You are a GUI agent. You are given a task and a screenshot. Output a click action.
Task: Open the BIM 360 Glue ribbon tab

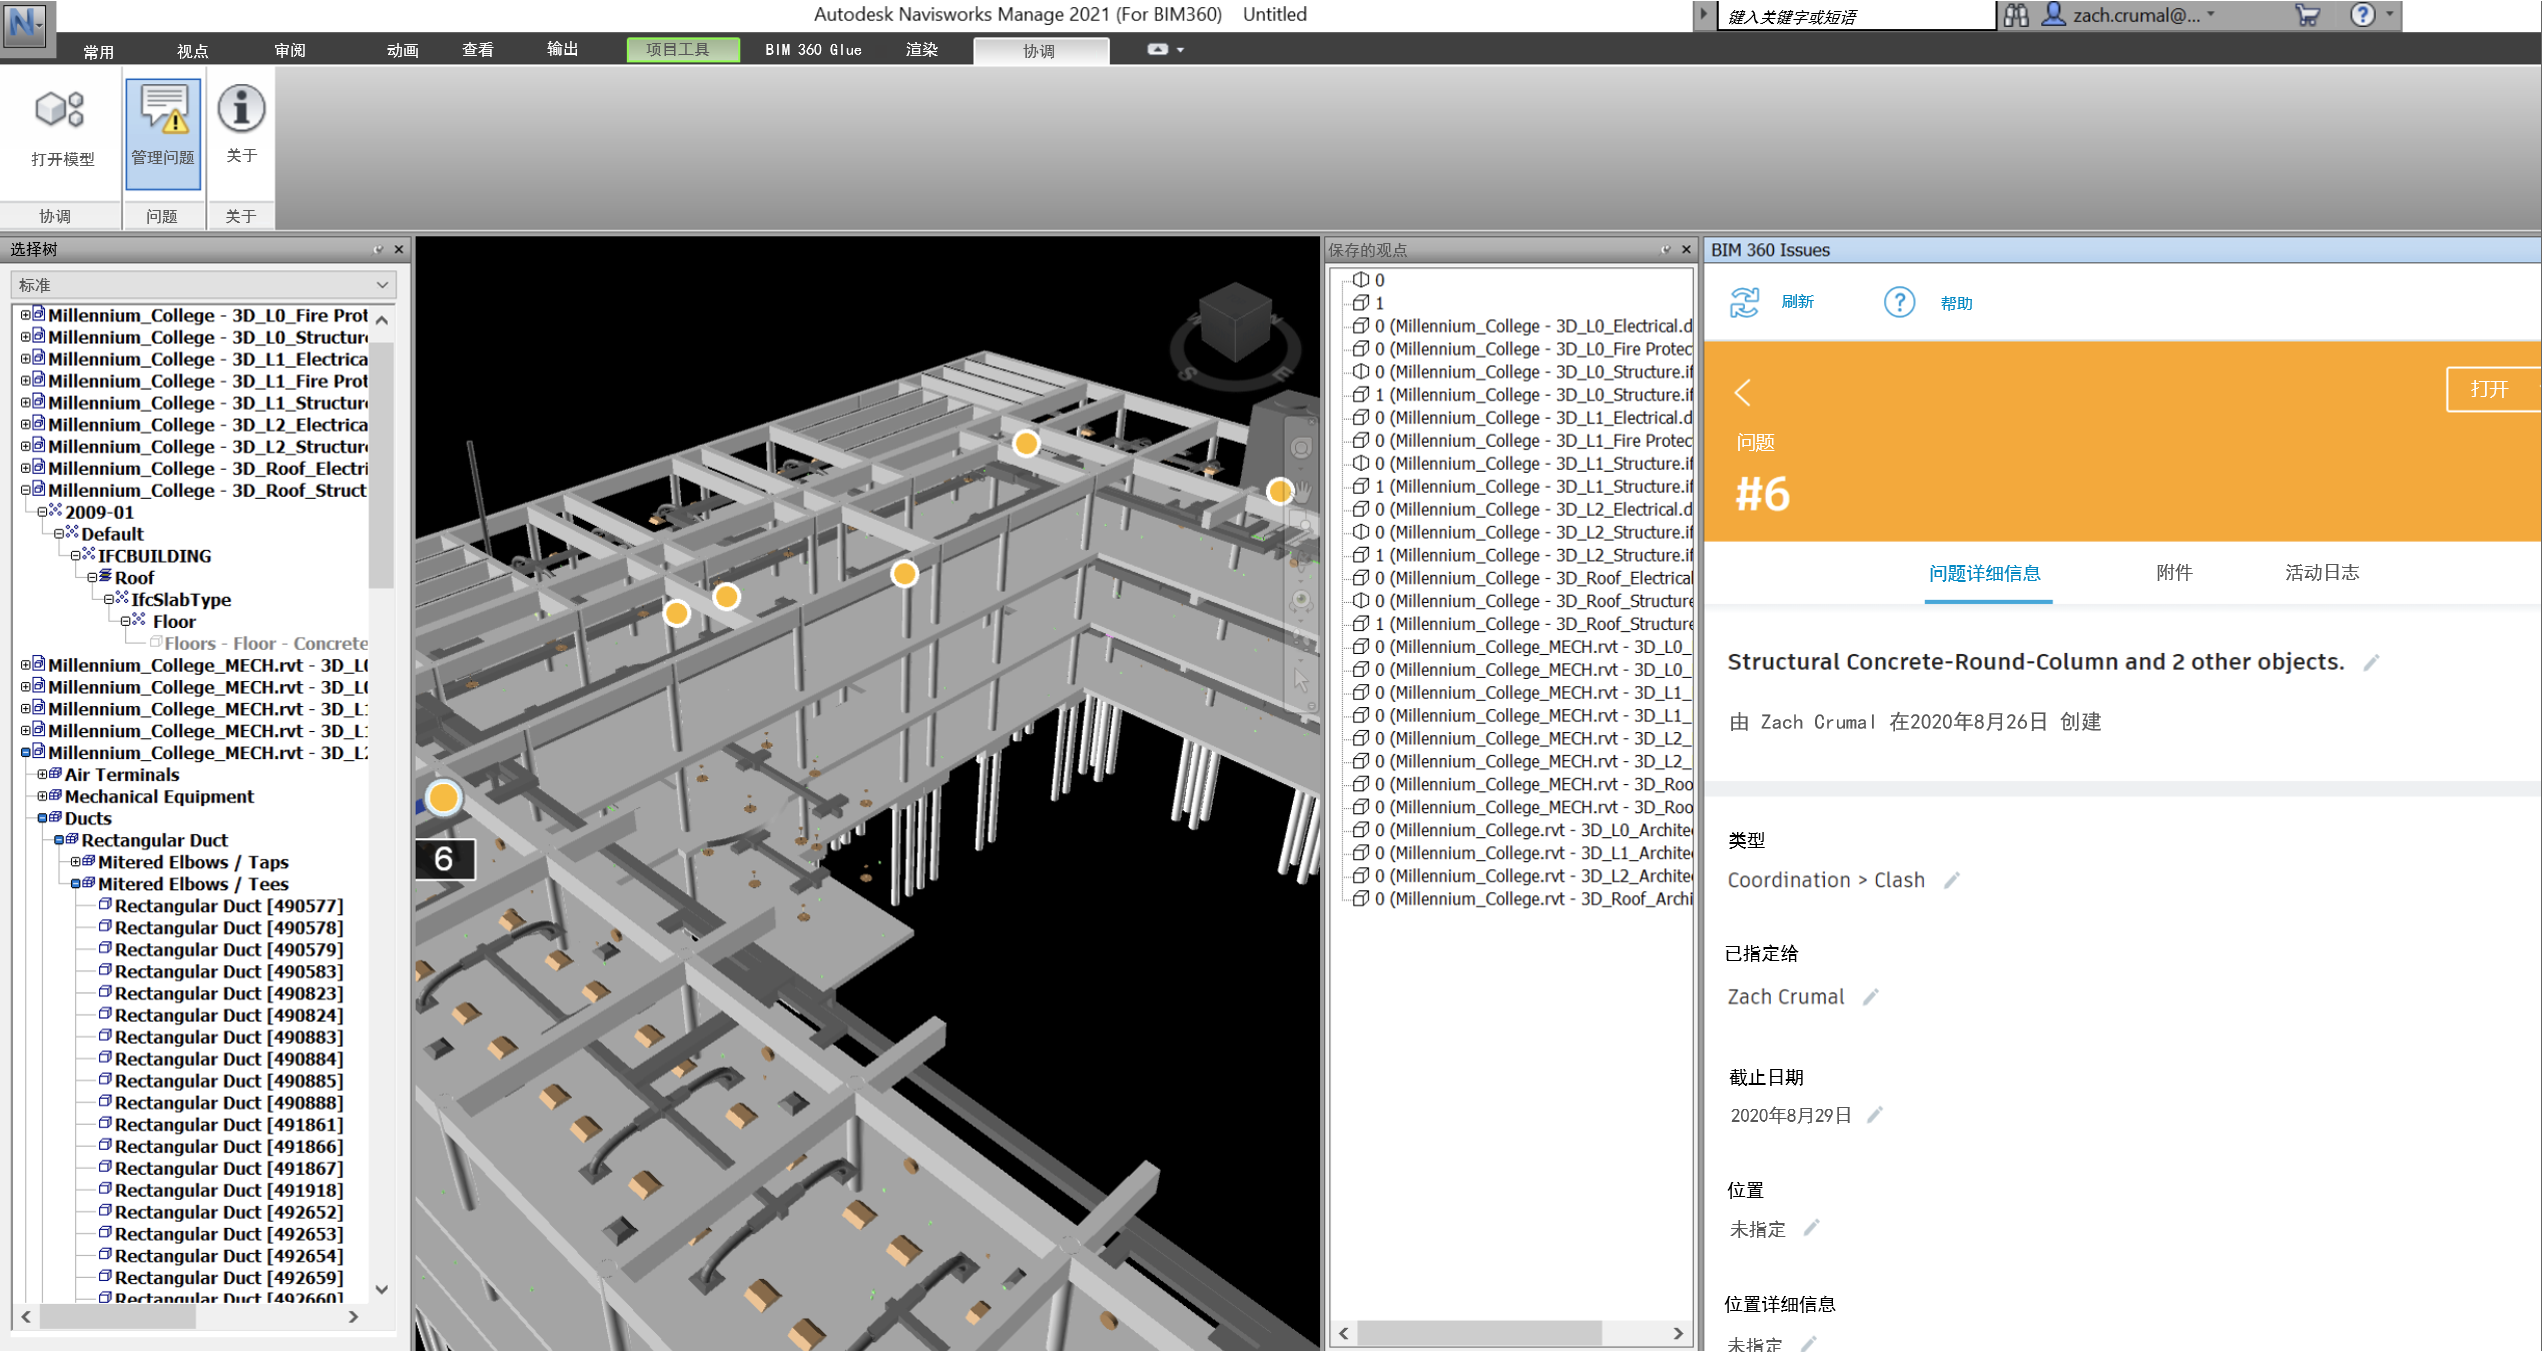pos(812,50)
